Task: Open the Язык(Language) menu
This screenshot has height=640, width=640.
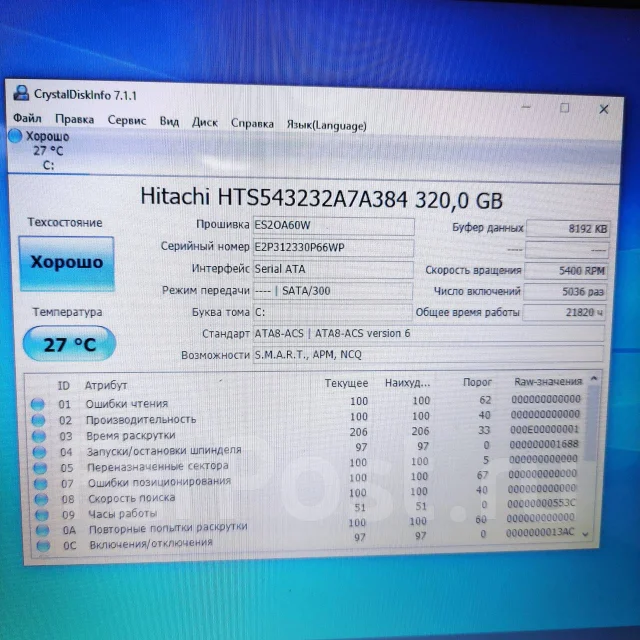Action: coord(327,125)
